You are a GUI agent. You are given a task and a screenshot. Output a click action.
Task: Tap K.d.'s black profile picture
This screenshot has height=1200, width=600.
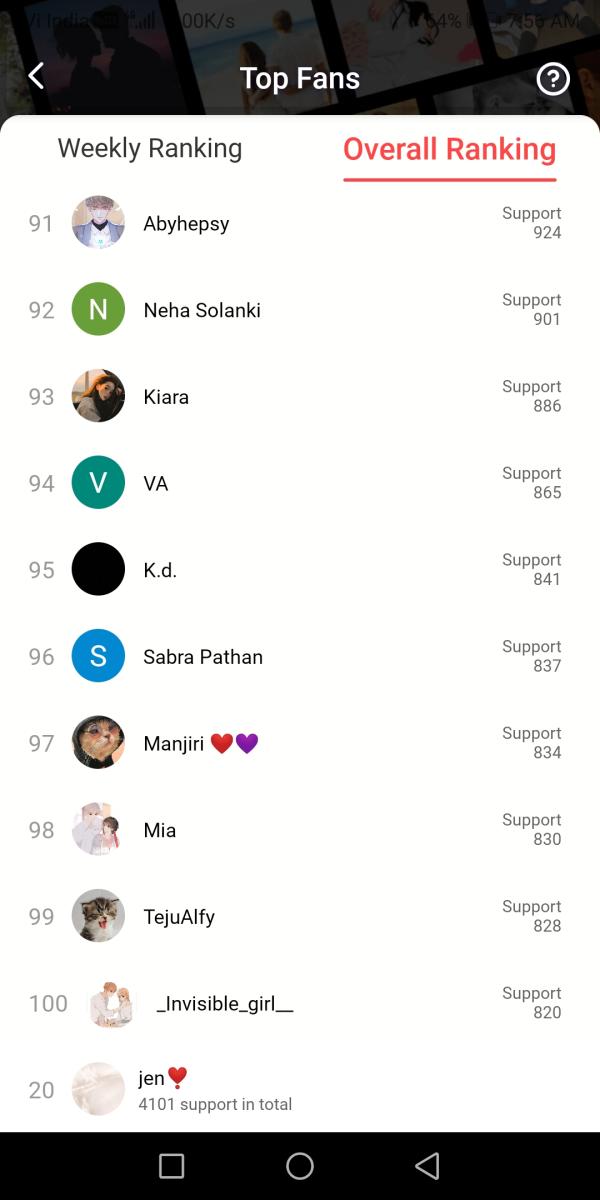pos(98,569)
